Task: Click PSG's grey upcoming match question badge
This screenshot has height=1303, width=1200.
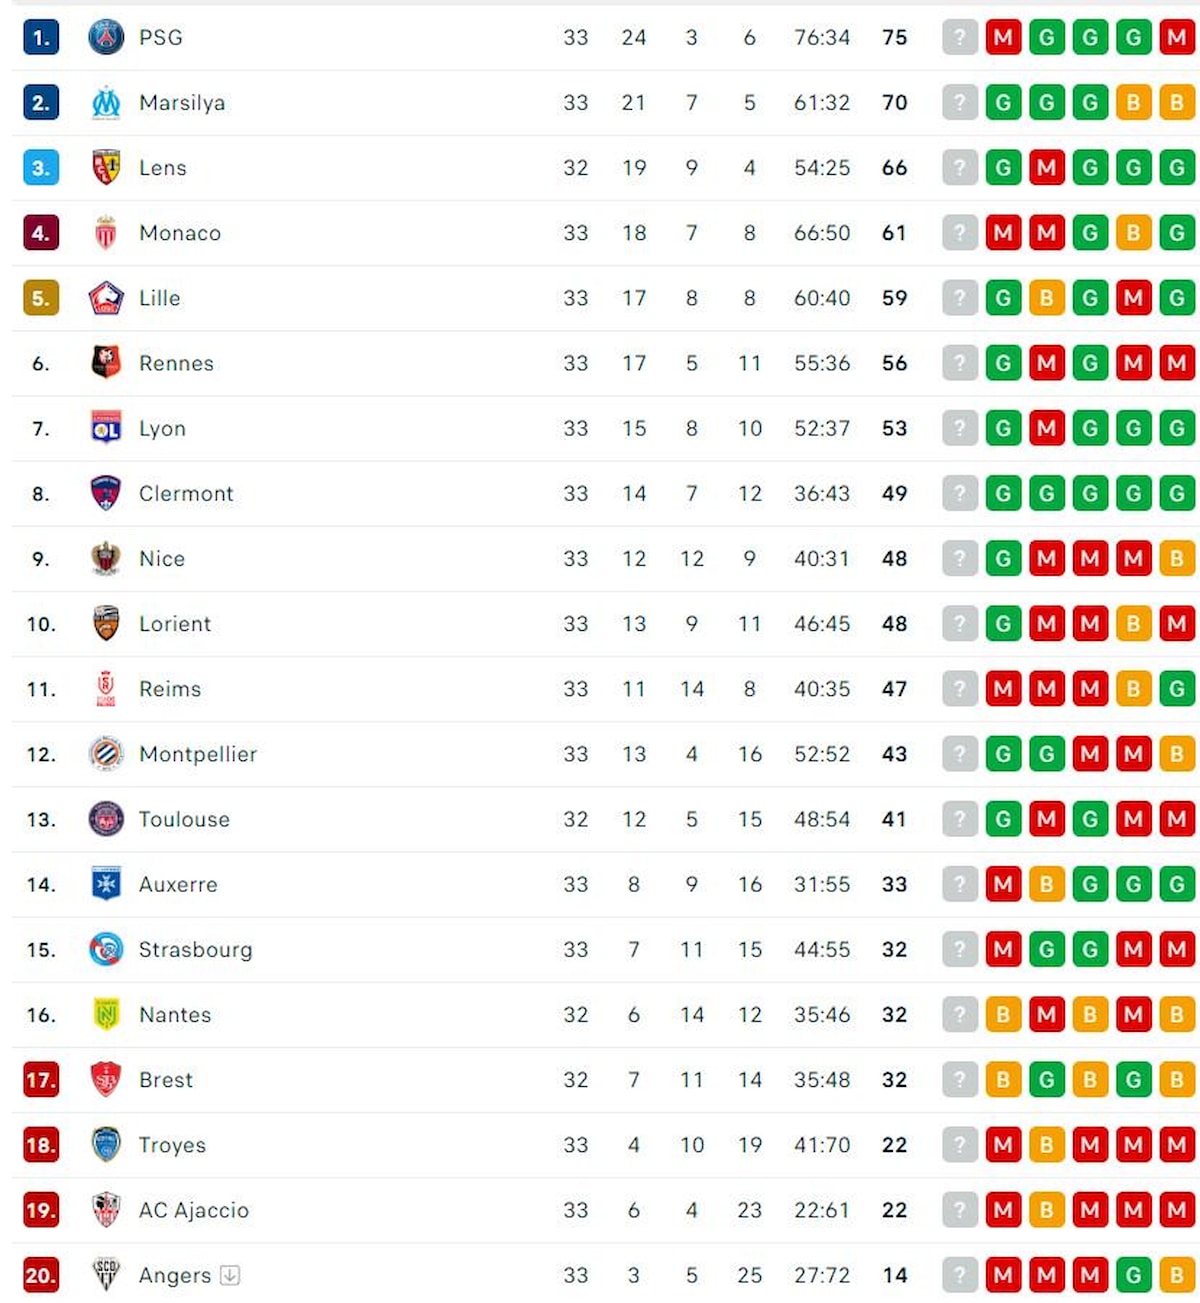Action: point(960,38)
